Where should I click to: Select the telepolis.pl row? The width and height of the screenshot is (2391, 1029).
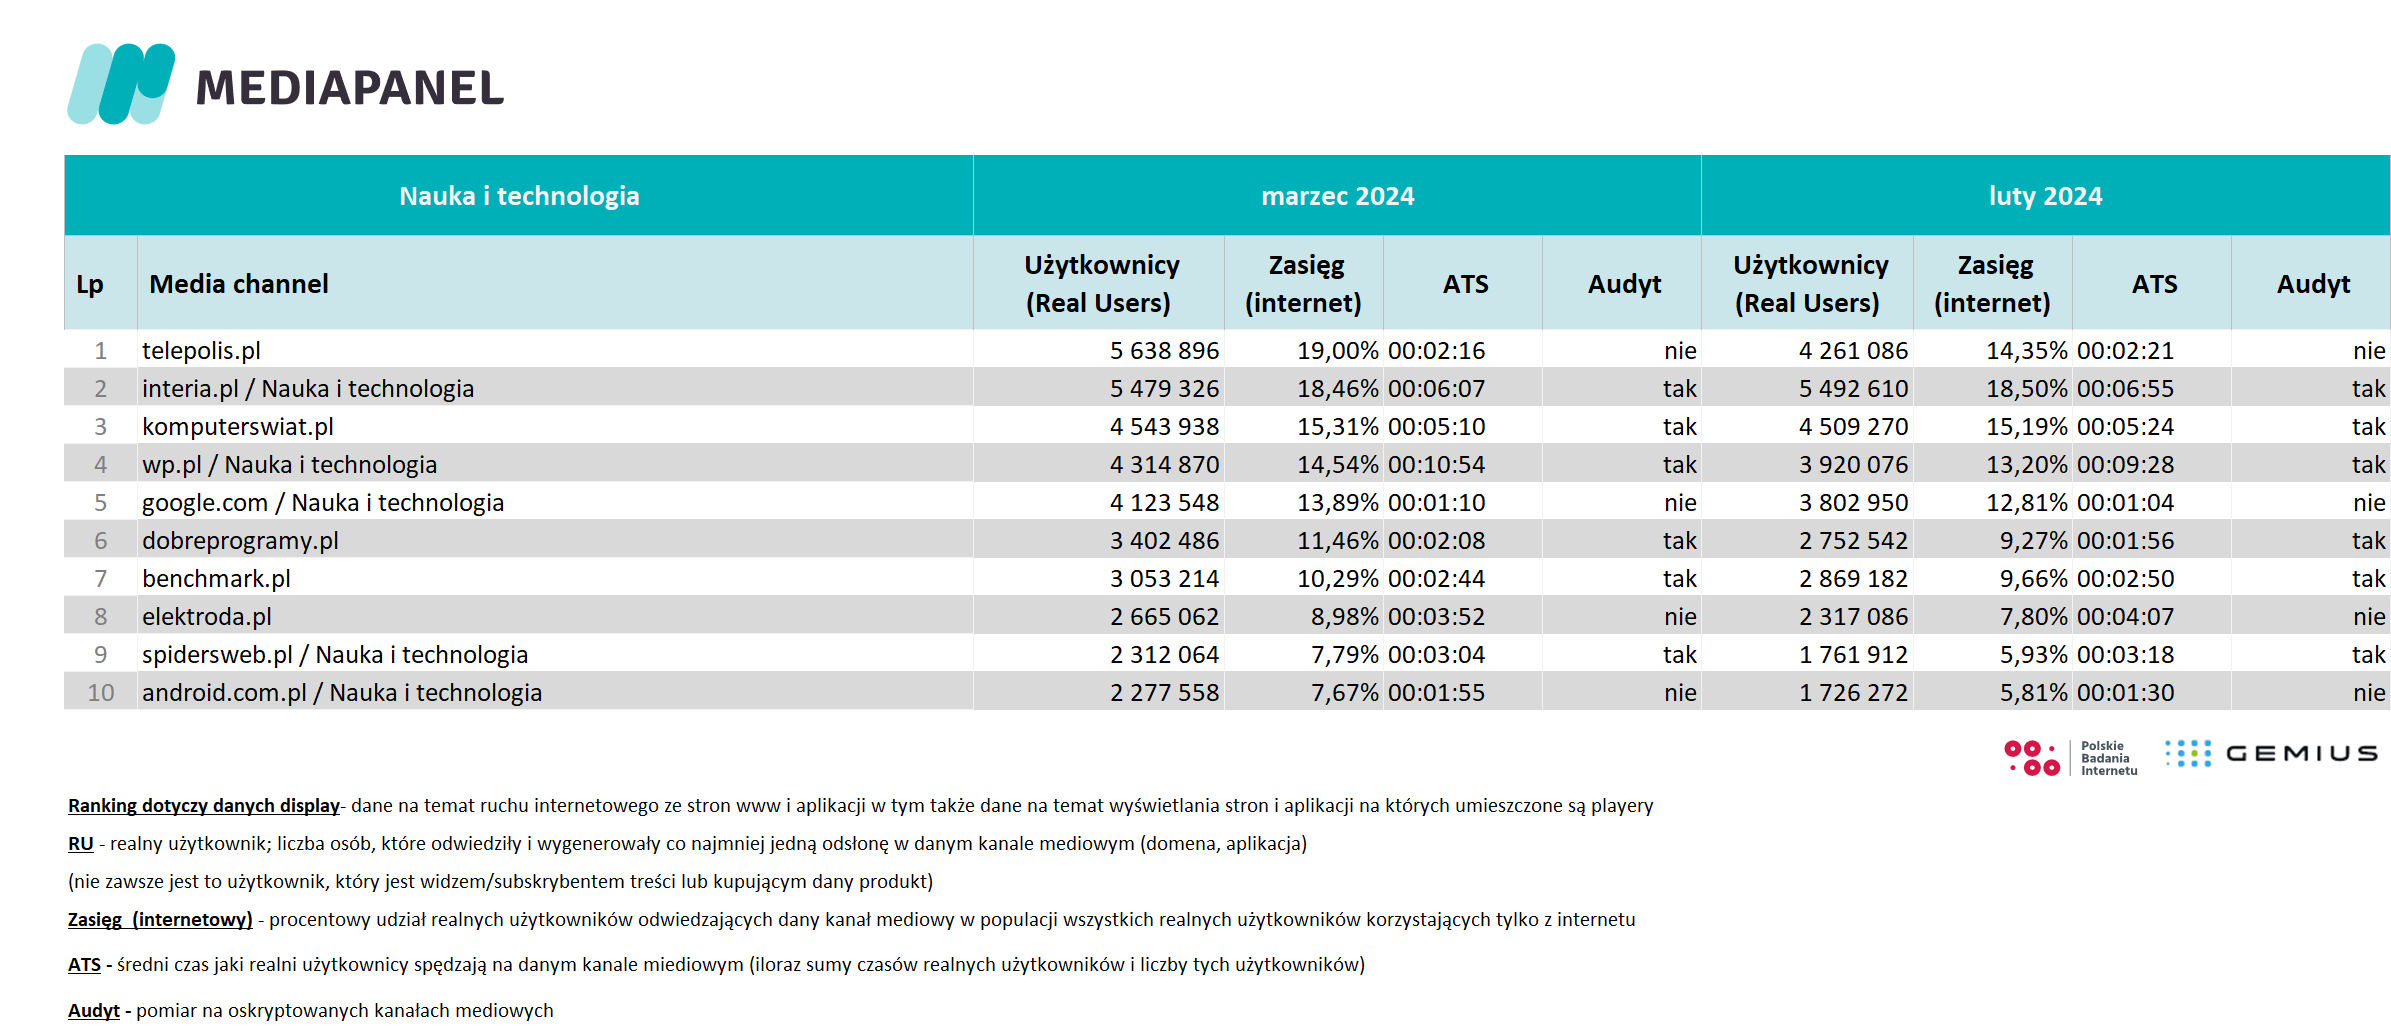[1227, 350]
